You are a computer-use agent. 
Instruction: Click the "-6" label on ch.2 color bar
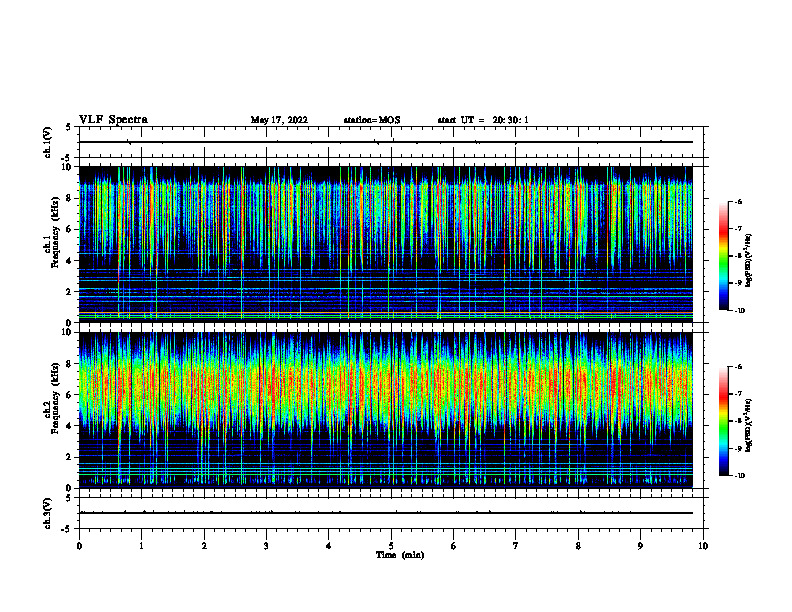pyautogui.click(x=738, y=367)
